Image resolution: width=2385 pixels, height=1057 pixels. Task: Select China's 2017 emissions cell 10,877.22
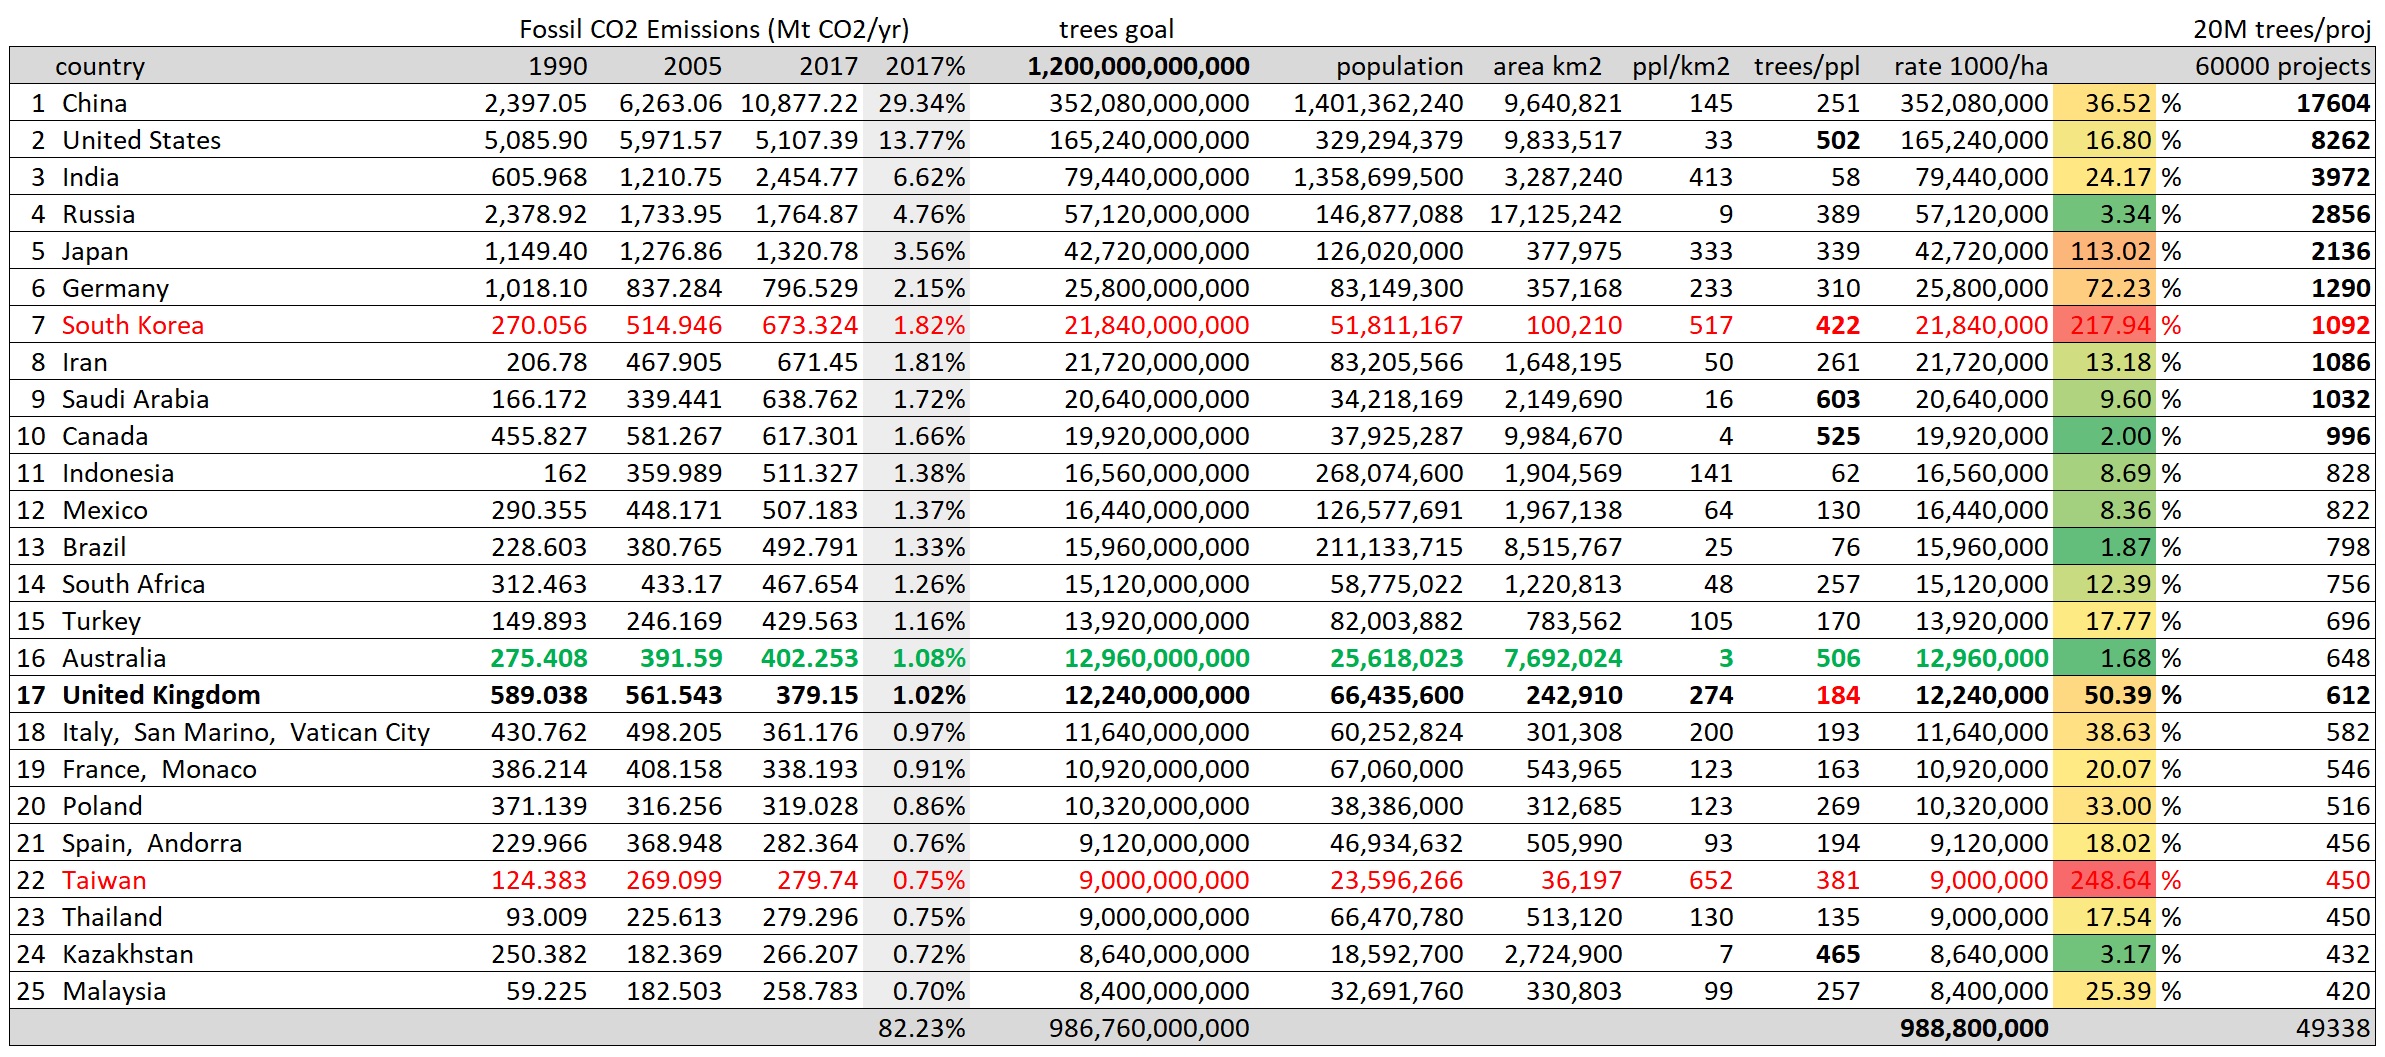click(798, 102)
